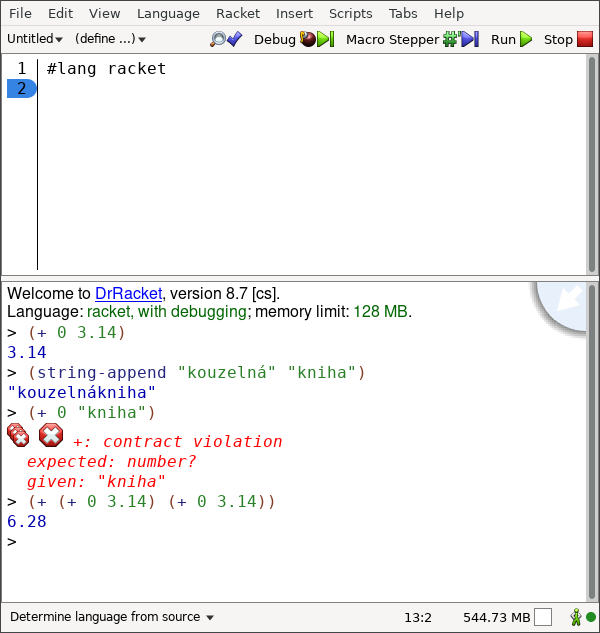Click line number 1 in gutter

pos(21,68)
